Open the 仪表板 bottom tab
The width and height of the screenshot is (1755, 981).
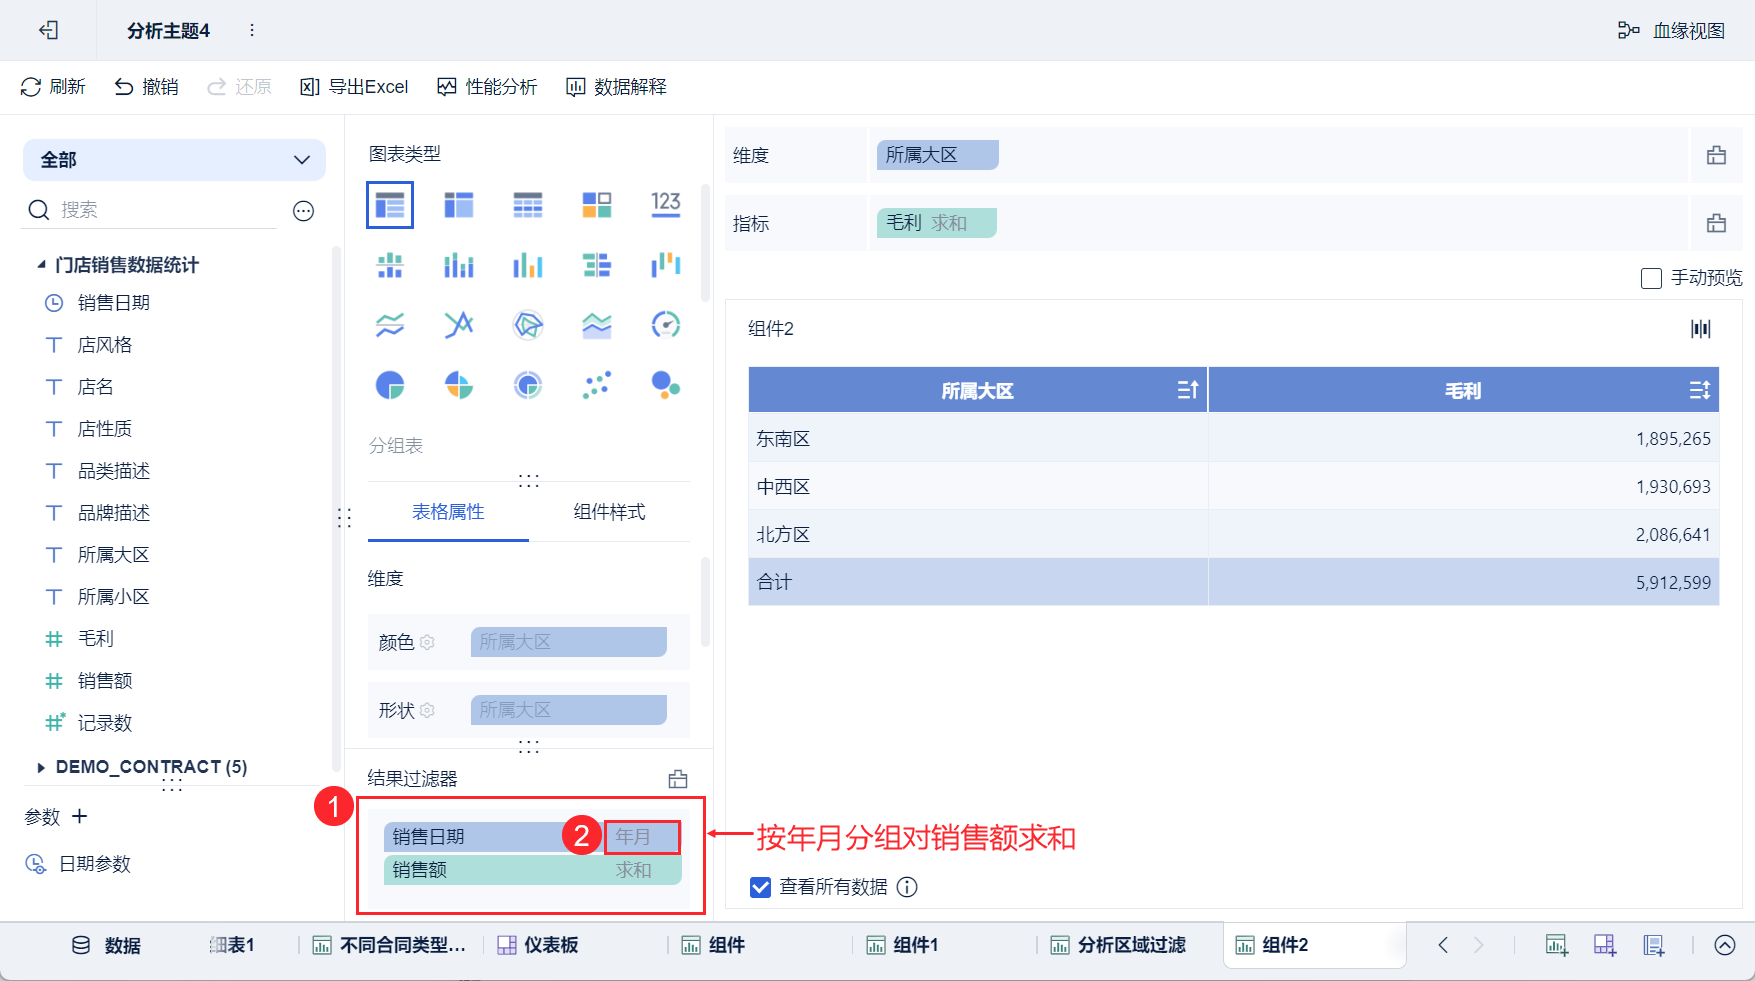[x=538, y=945]
